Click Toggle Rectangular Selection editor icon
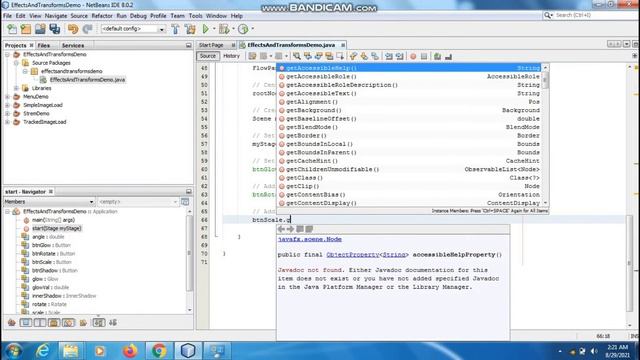The image size is (640, 360). click(x=340, y=56)
